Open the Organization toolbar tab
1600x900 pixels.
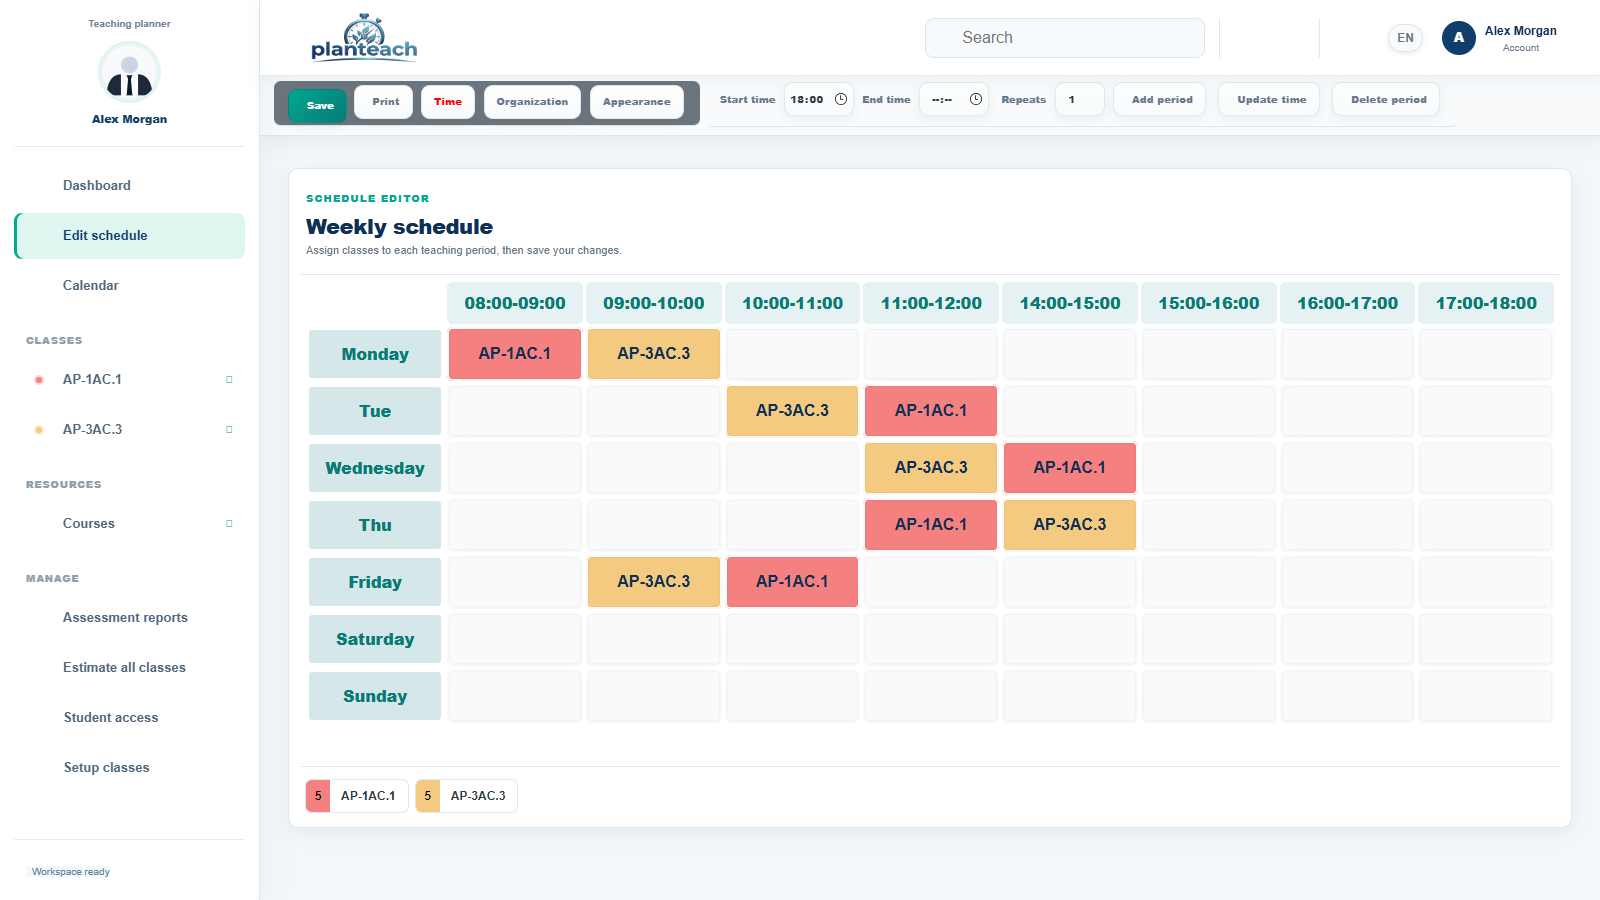pos(532,102)
